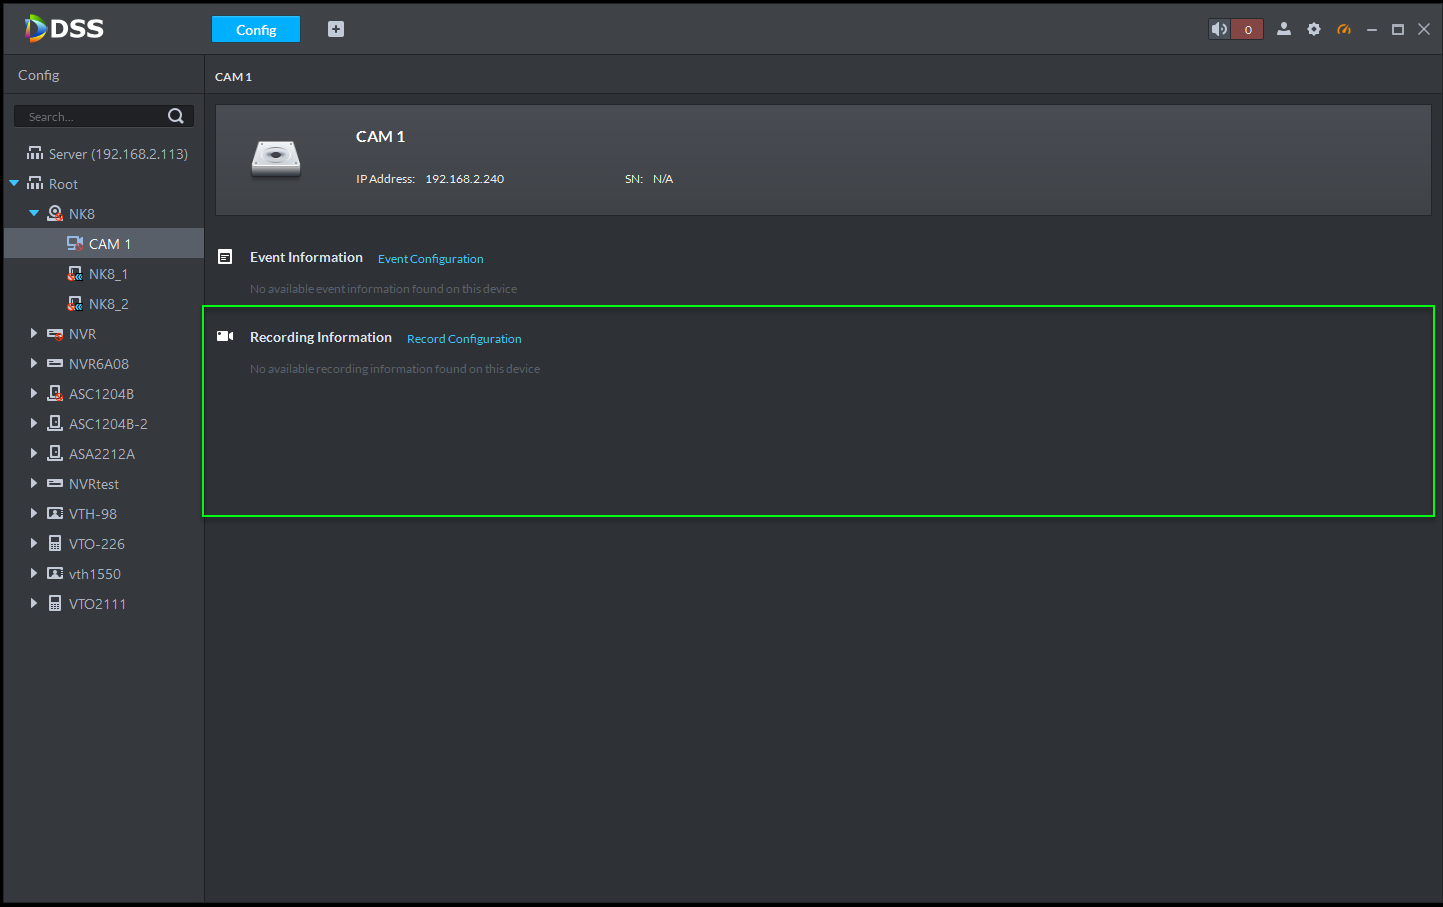Screen dimensions: 1443x907
Task: Click the NVR6A08 recorder icon
Action: pos(55,363)
